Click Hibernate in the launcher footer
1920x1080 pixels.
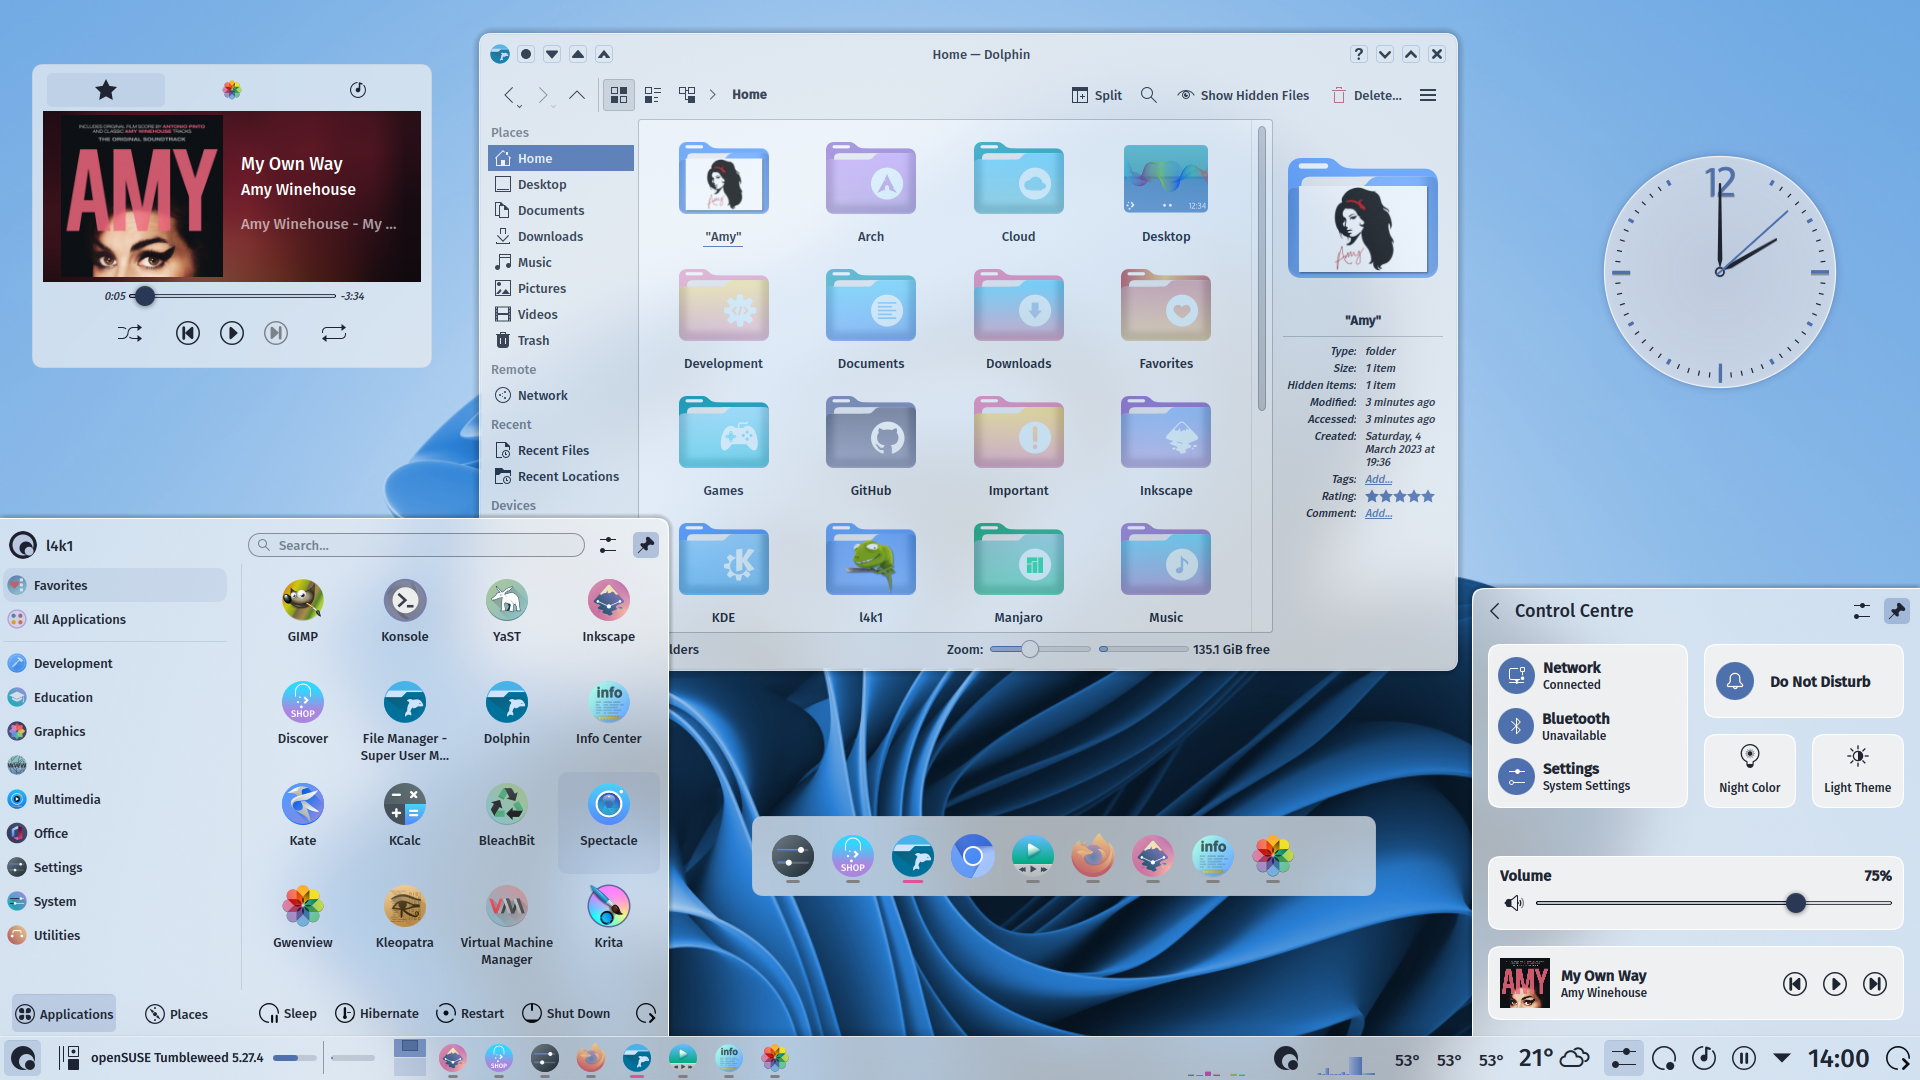tap(377, 1013)
